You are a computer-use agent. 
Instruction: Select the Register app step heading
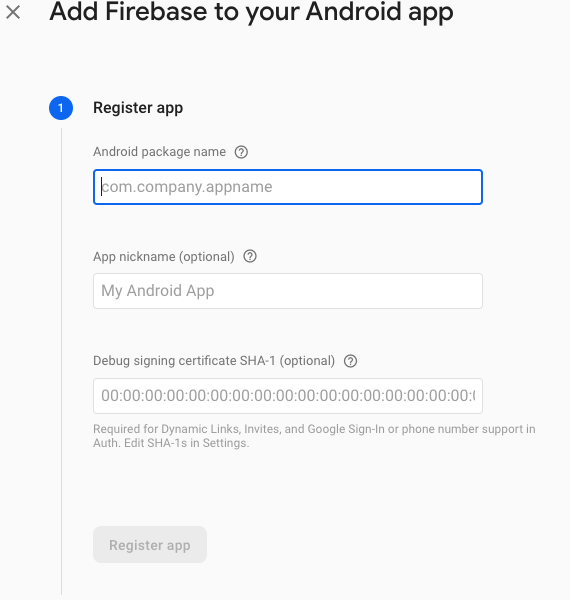click(138, 108)
